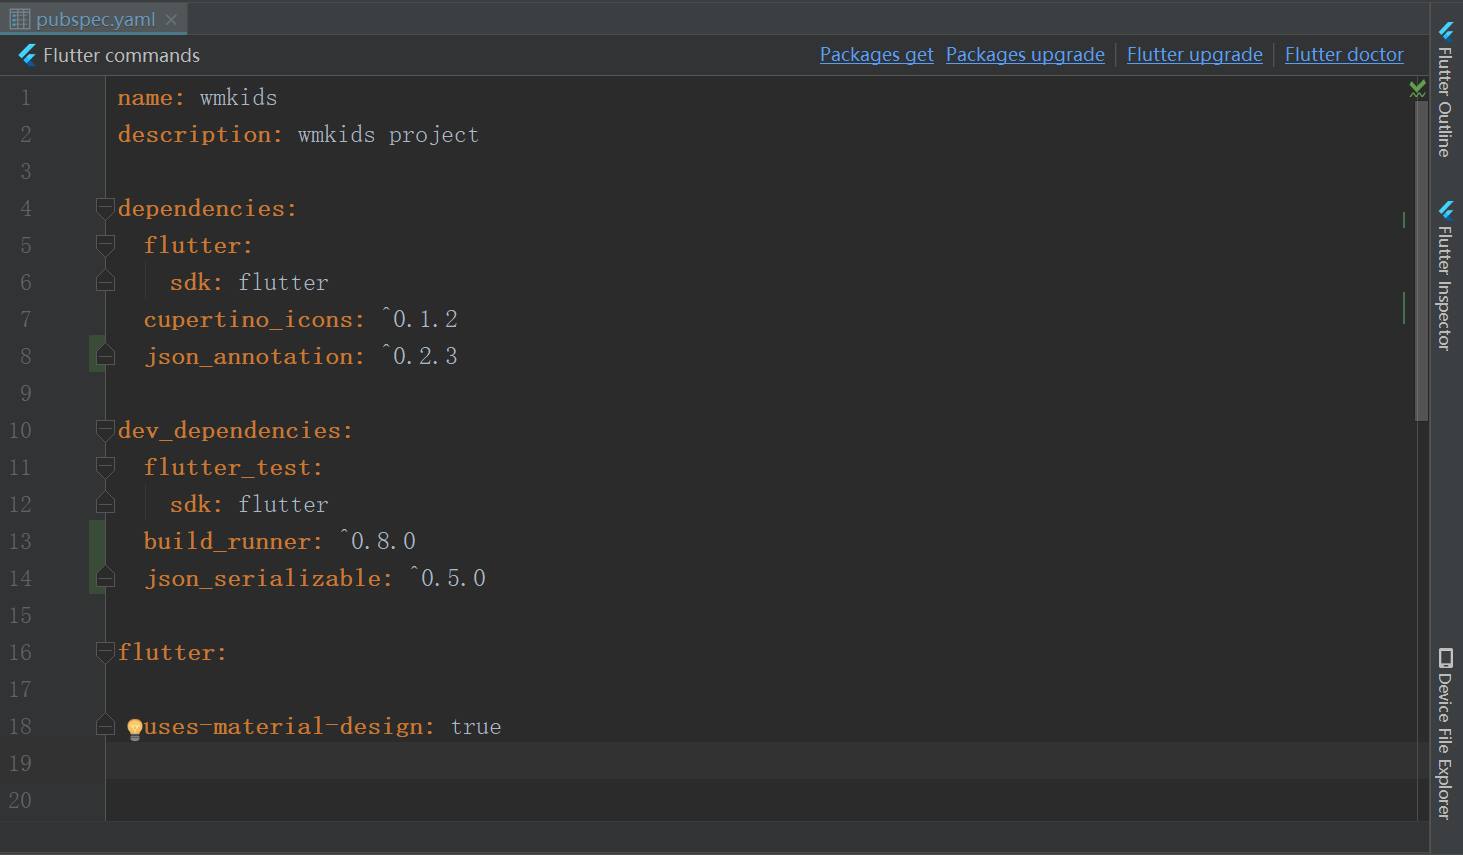The height and width of the screenshot is (855, 1463).
Task: Click the 'wmkids' value on line 1
Action: tap(238, 98)
